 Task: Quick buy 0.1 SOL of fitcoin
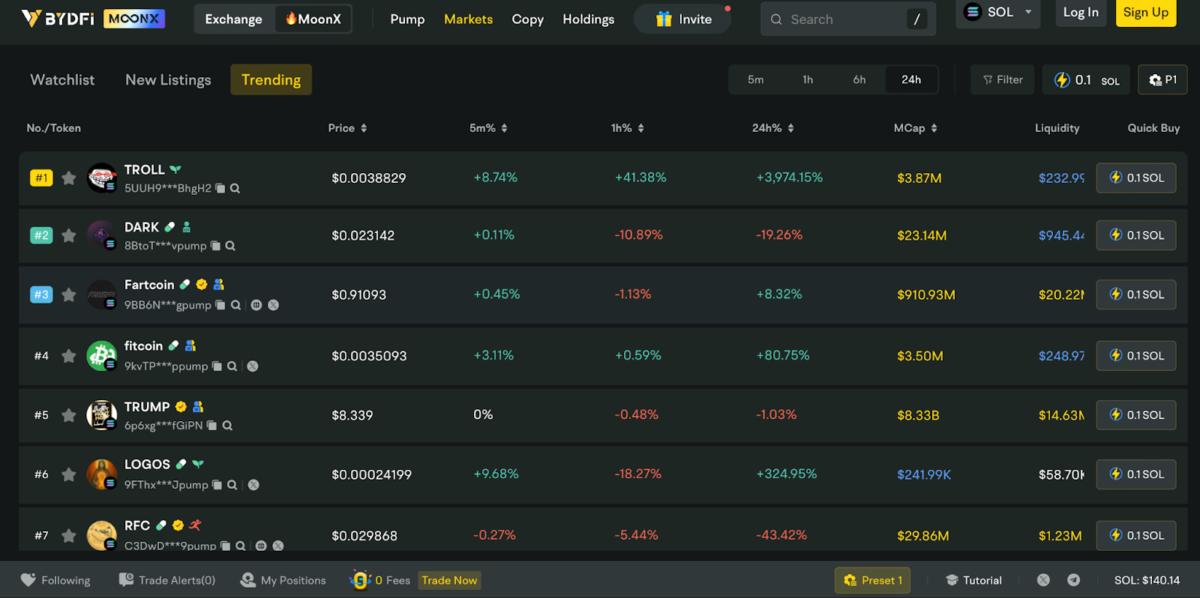coord(1136,355)
